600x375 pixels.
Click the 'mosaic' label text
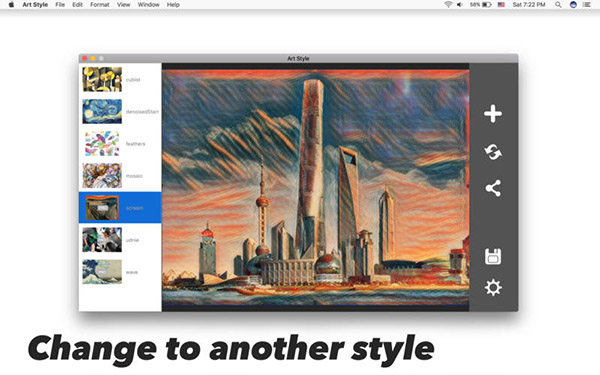134,176
